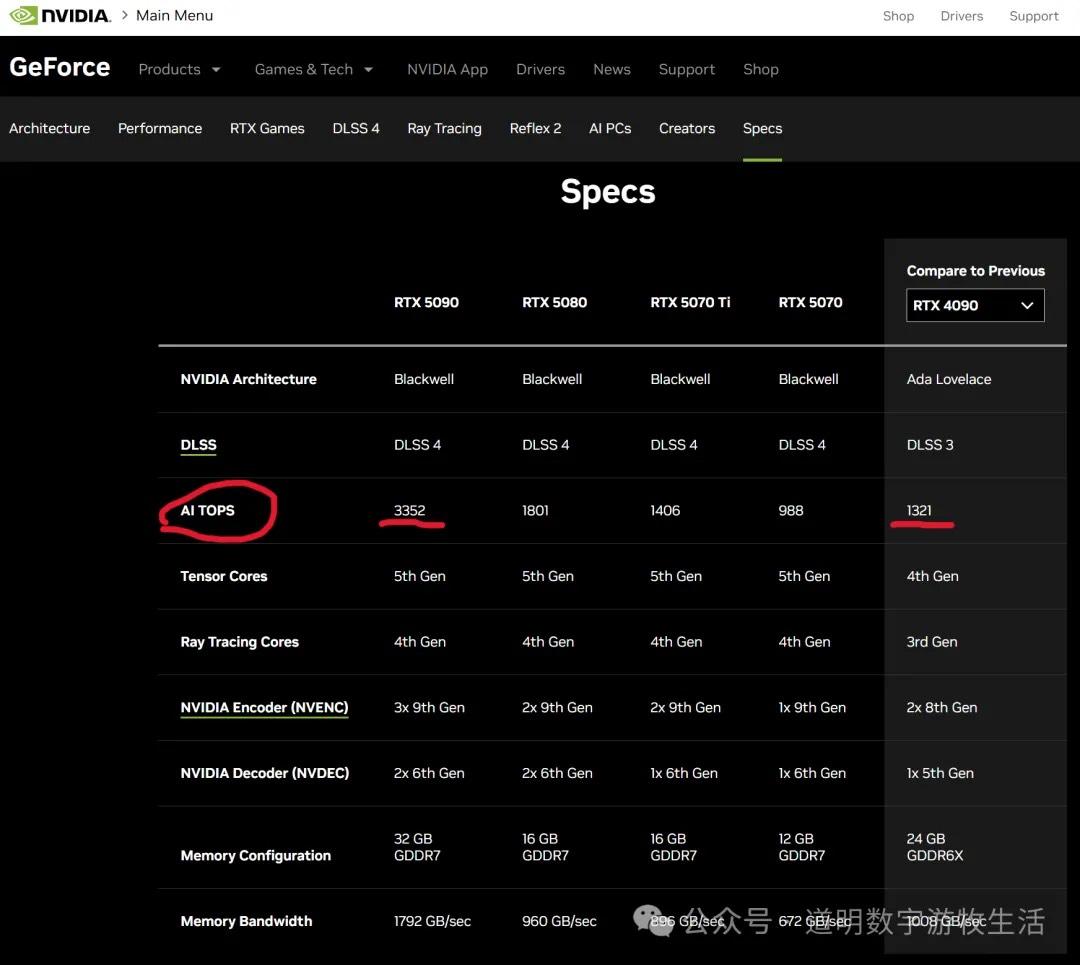Click the Main Menu breadcrumb
1080x965 pixels.
tap(174, 15)
